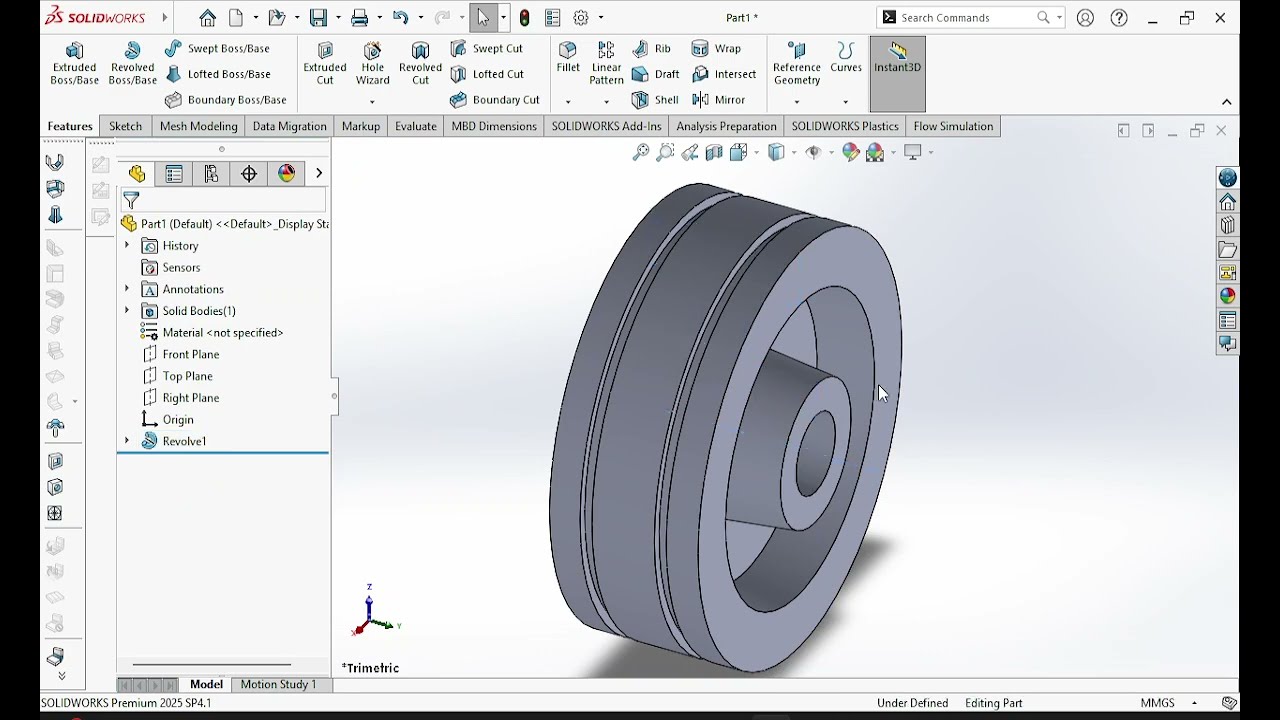Open the Appearances color wheel in task pane

tap(1227, 296)
